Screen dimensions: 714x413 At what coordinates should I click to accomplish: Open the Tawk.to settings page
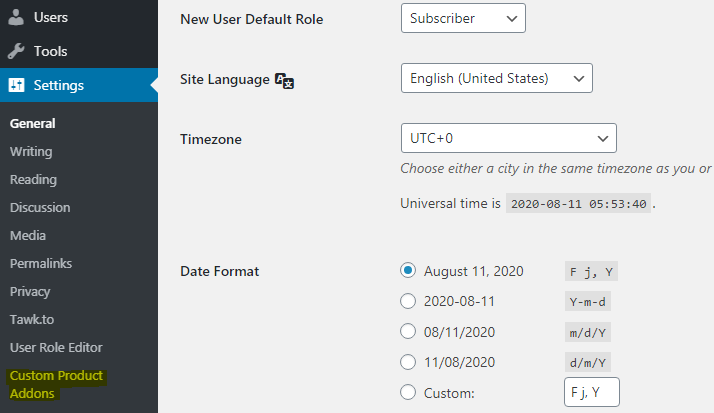point(33,320)
